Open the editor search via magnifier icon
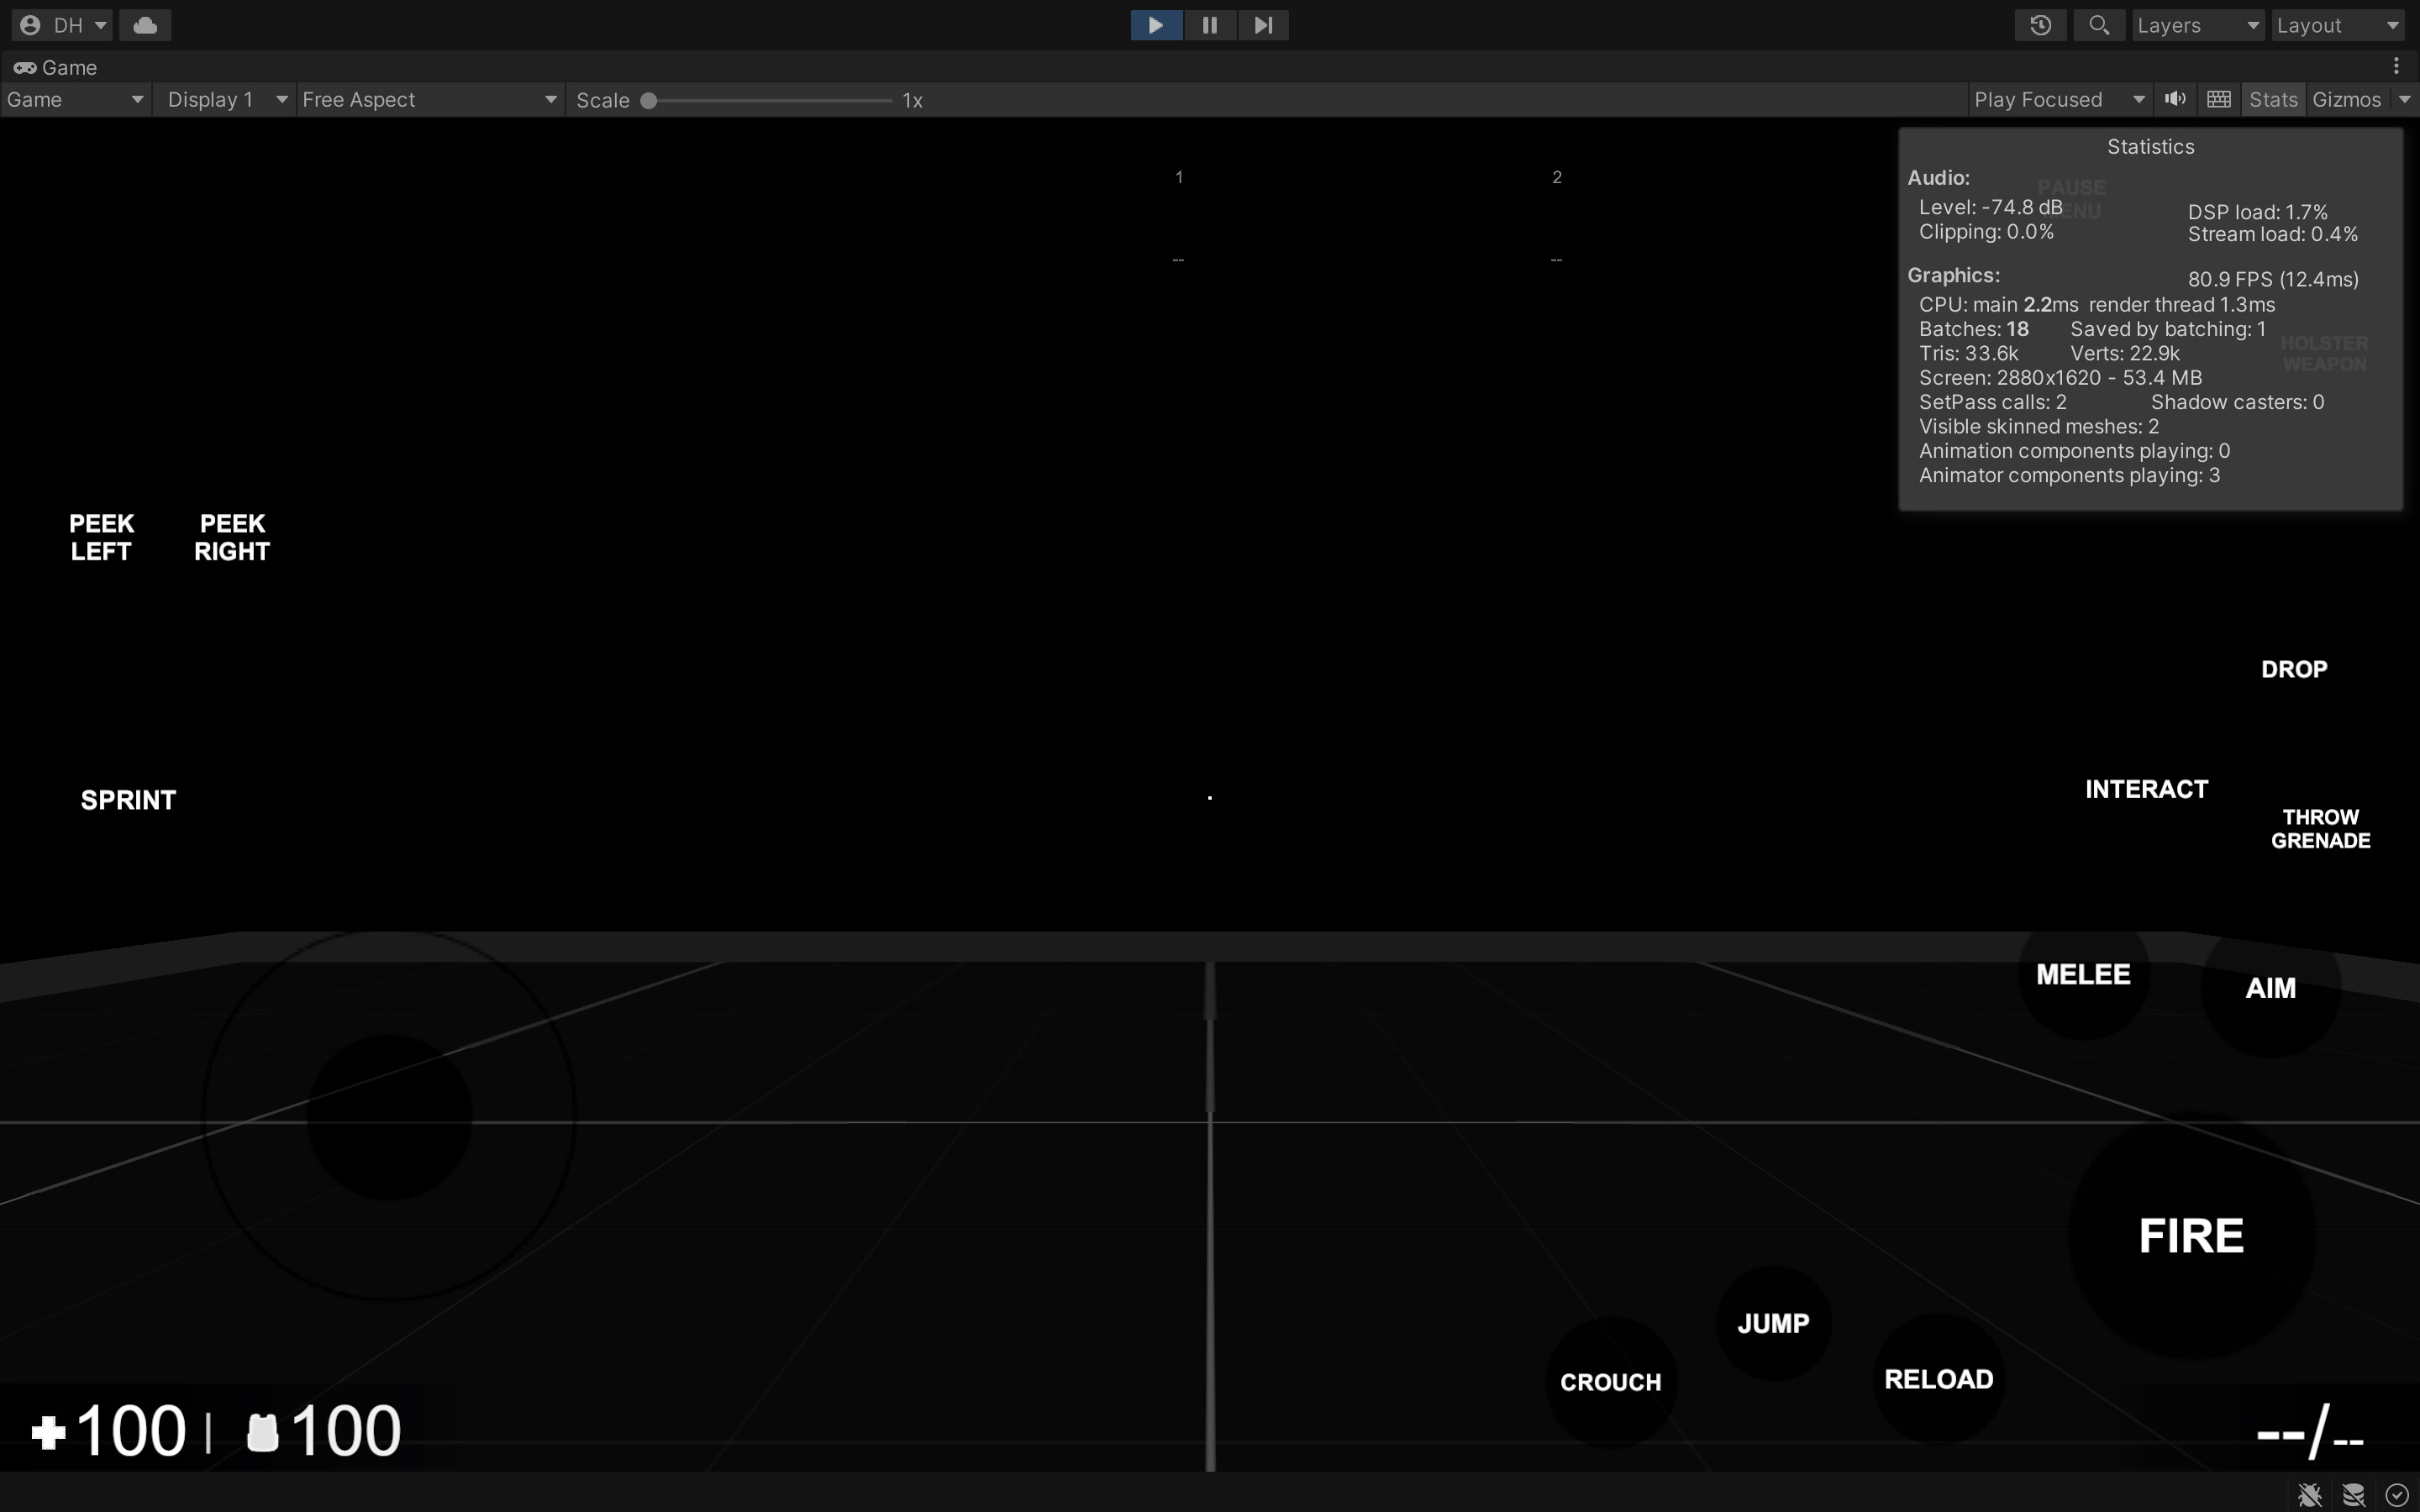Screen dimensions: 2420x1512 point(2100,24)
